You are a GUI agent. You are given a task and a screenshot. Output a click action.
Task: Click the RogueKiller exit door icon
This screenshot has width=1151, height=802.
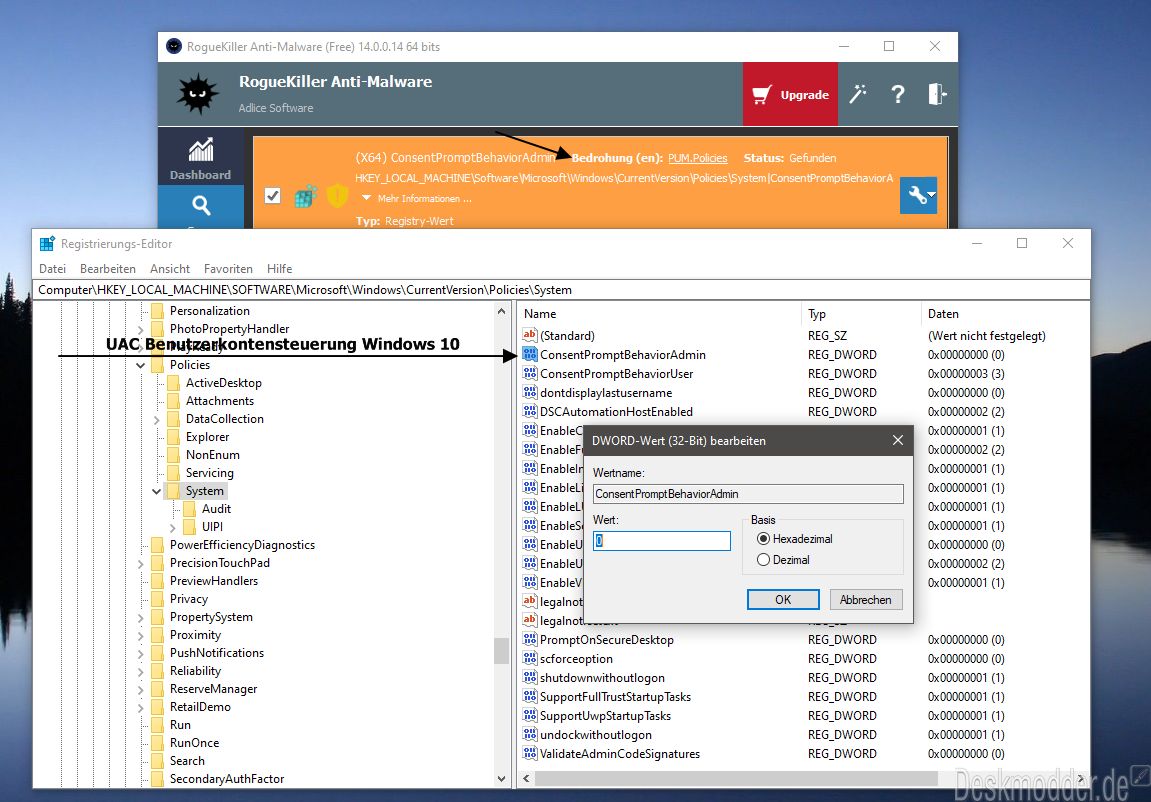[937, 94]
